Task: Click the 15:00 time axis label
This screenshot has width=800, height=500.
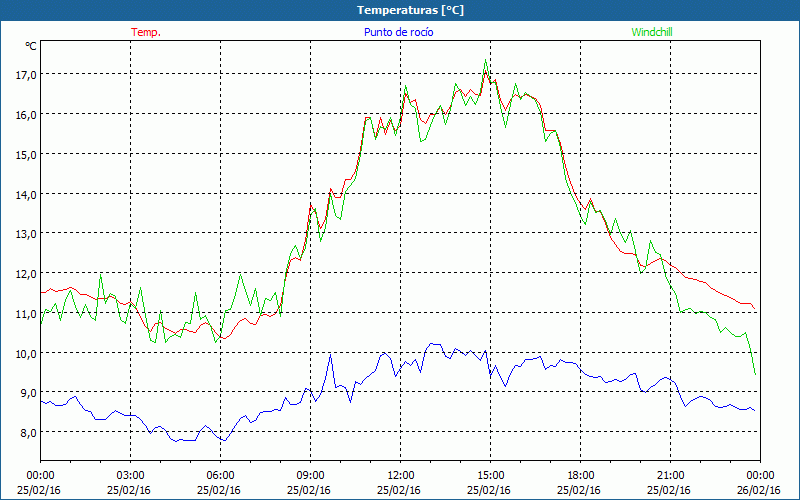Action: click(490, 476)
